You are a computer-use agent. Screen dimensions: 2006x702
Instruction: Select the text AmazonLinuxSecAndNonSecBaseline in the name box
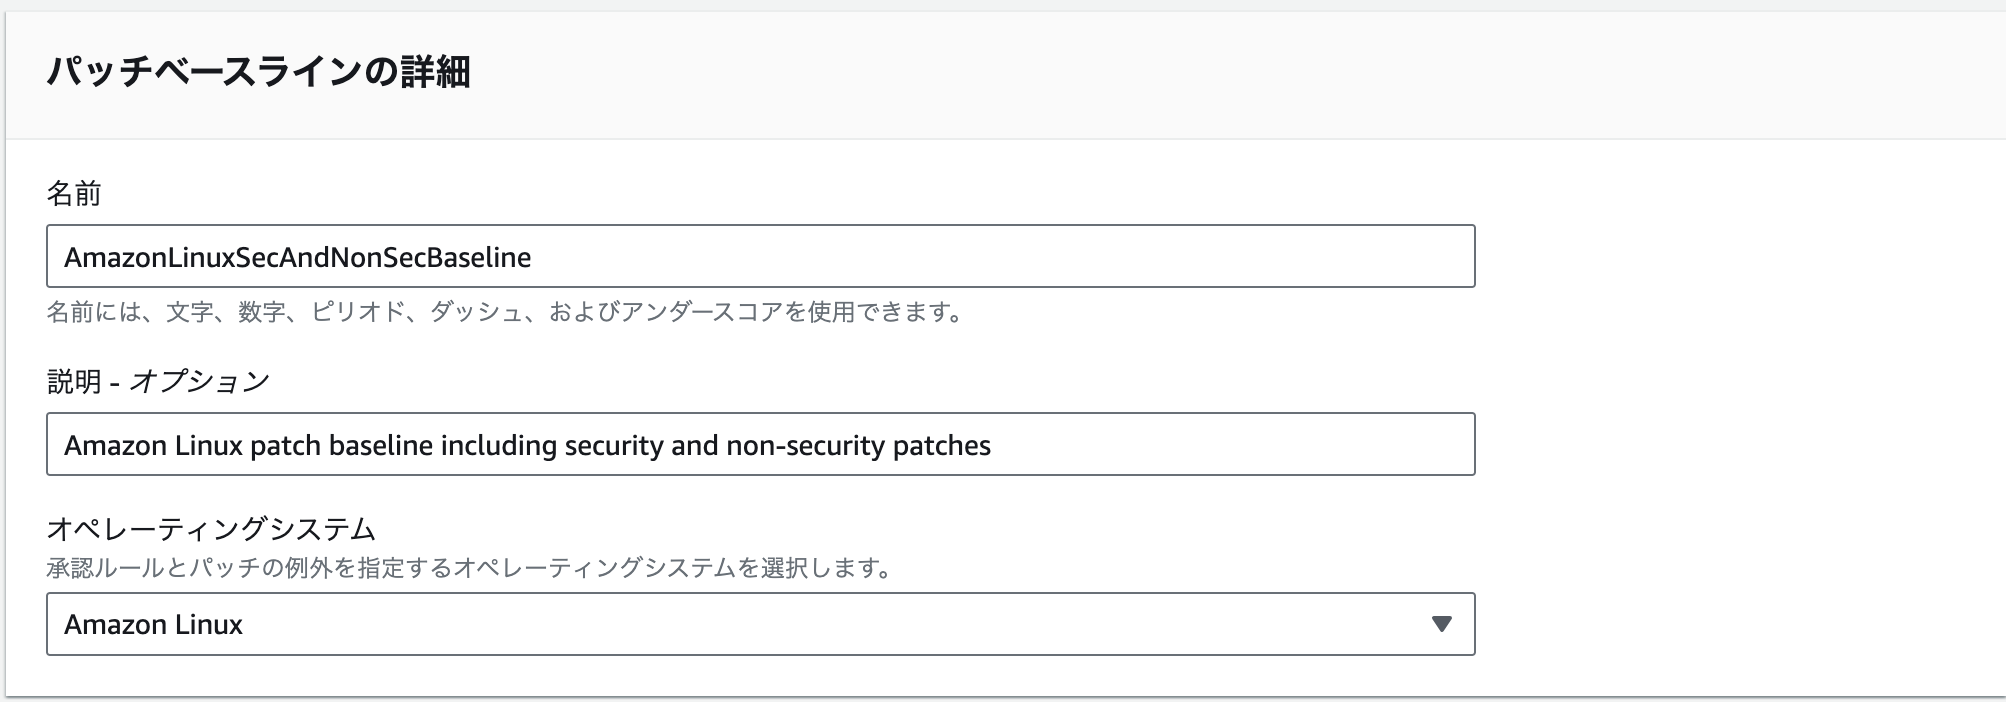[x=296, y=258]
